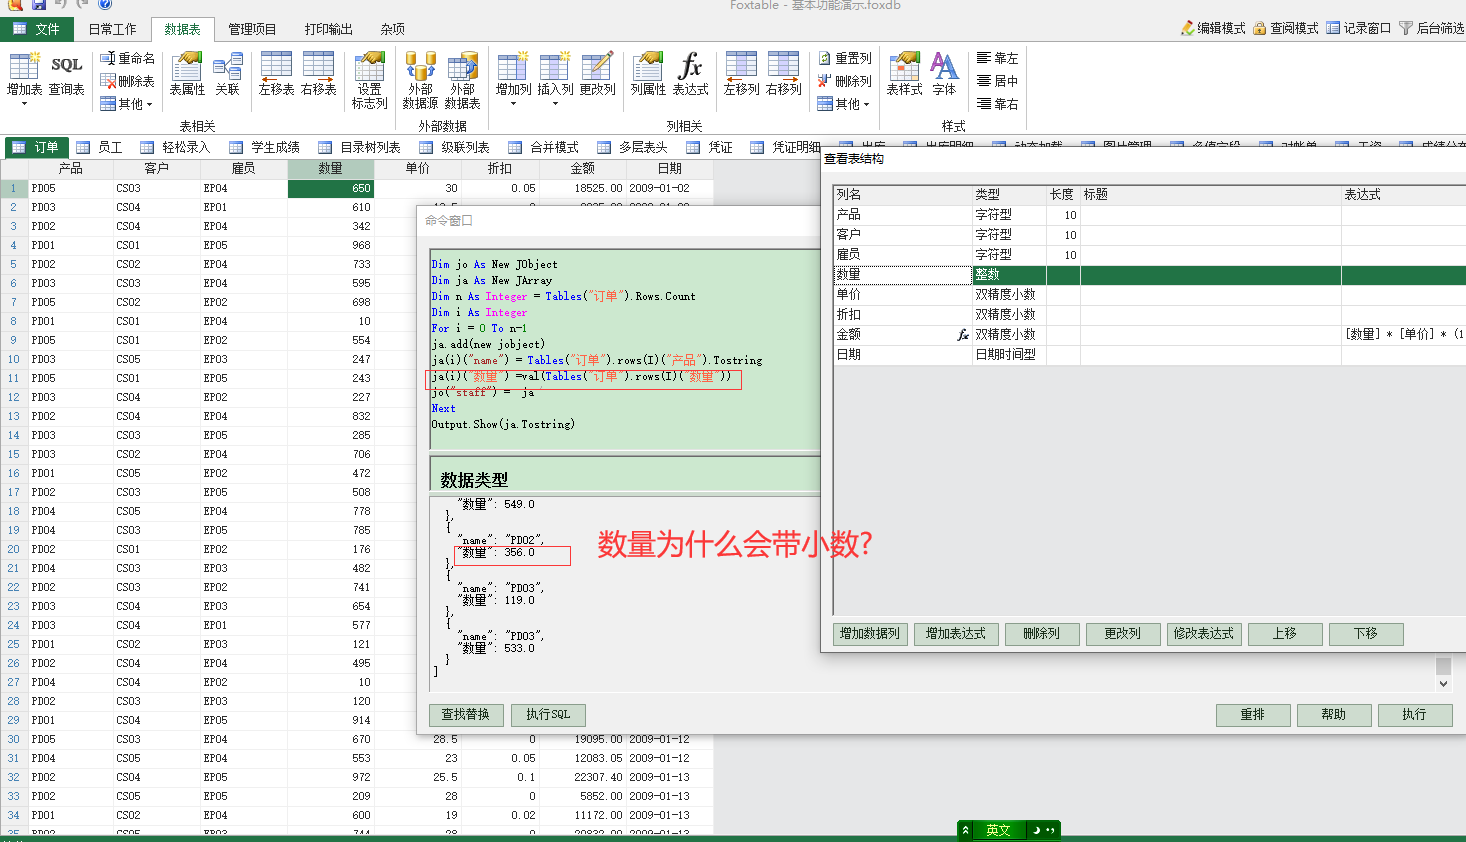Click the 上移 button

(1285, 634)
